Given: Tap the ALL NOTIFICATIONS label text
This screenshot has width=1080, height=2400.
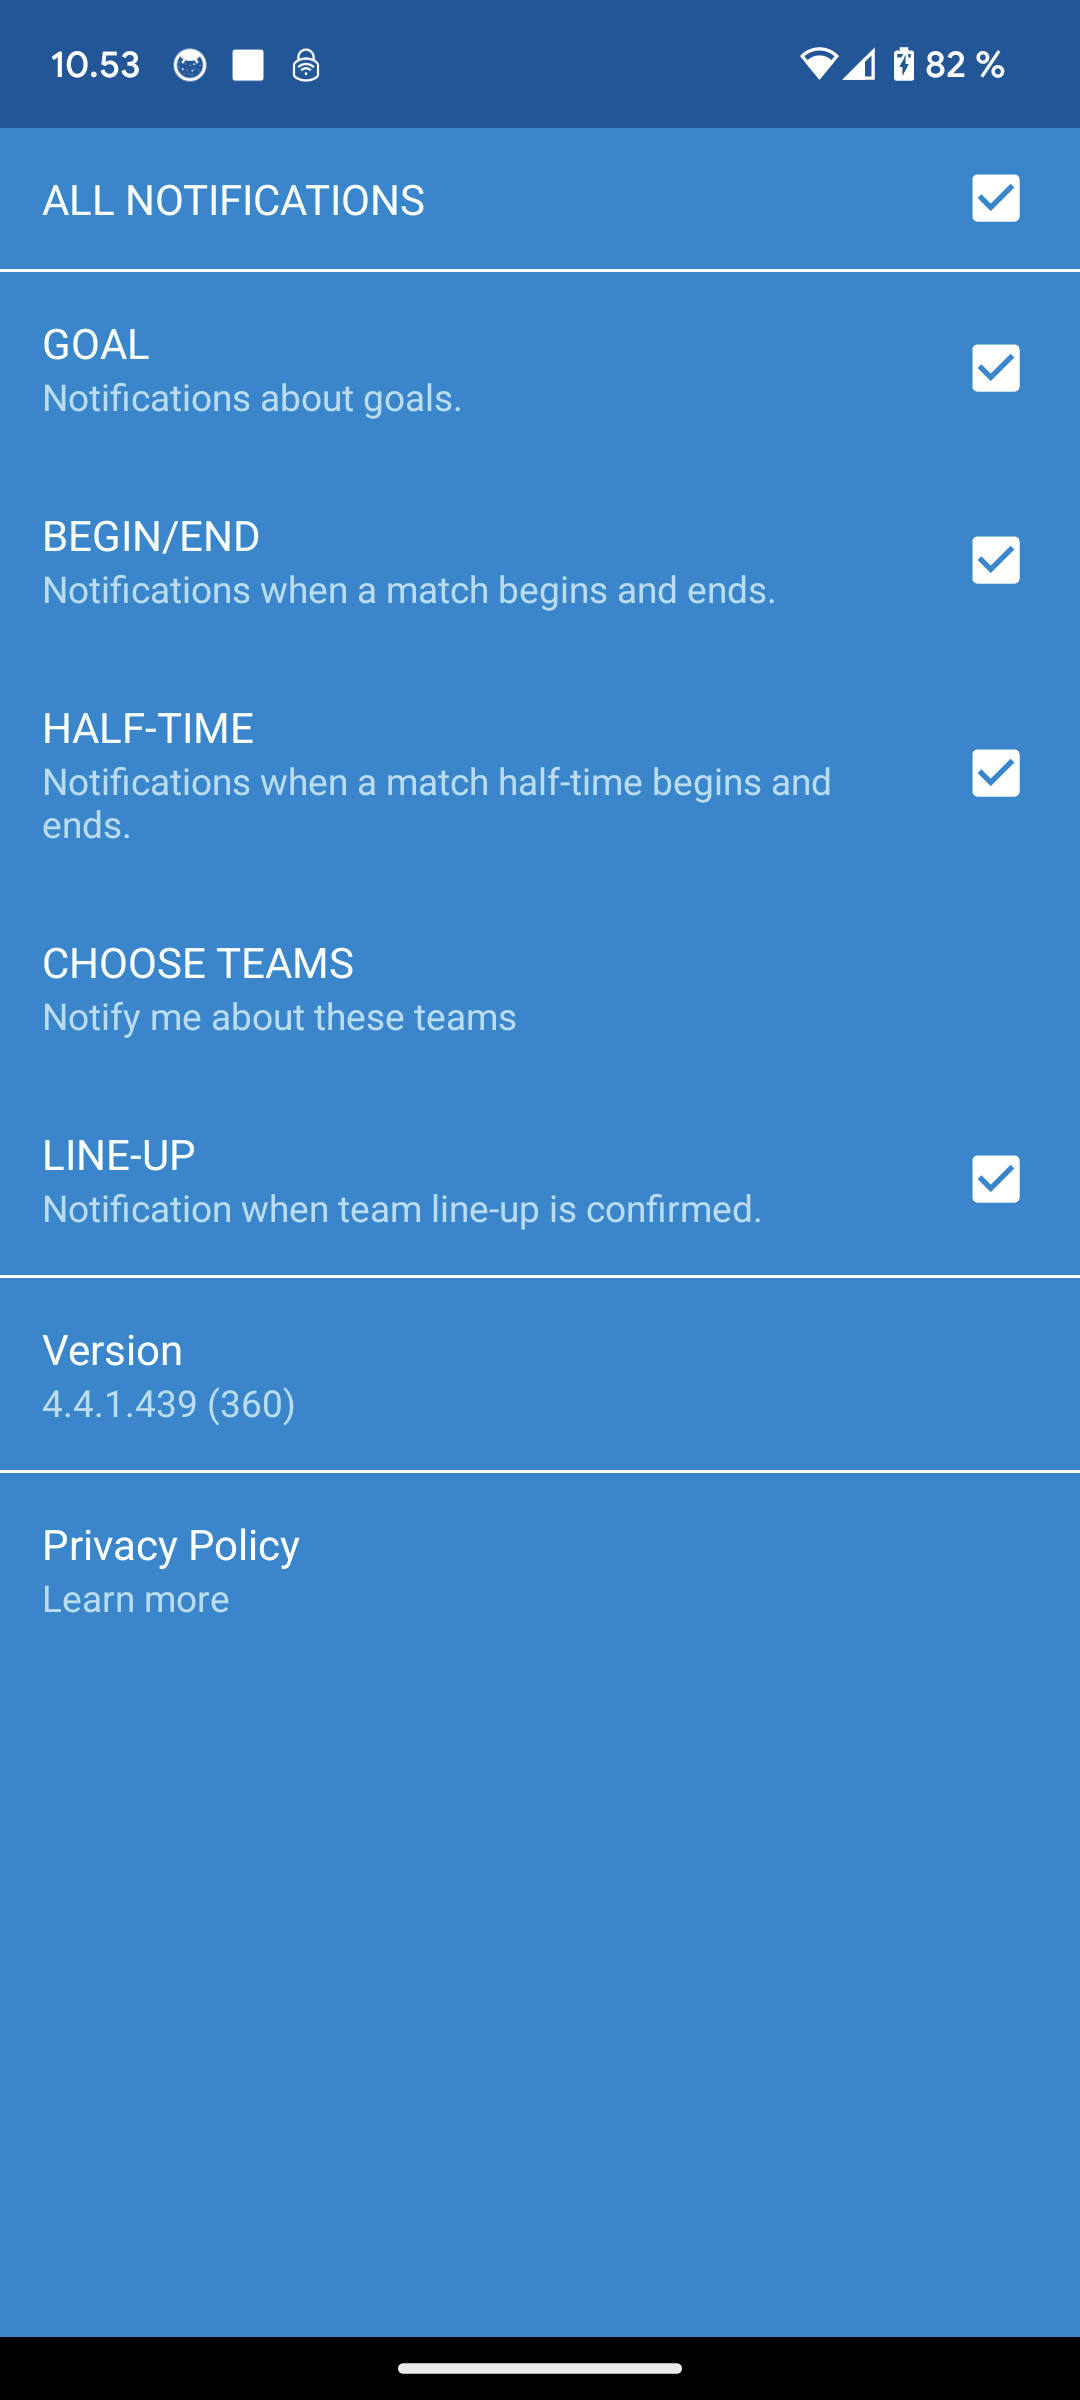Looking at the screenshot, I should (233, 201).
